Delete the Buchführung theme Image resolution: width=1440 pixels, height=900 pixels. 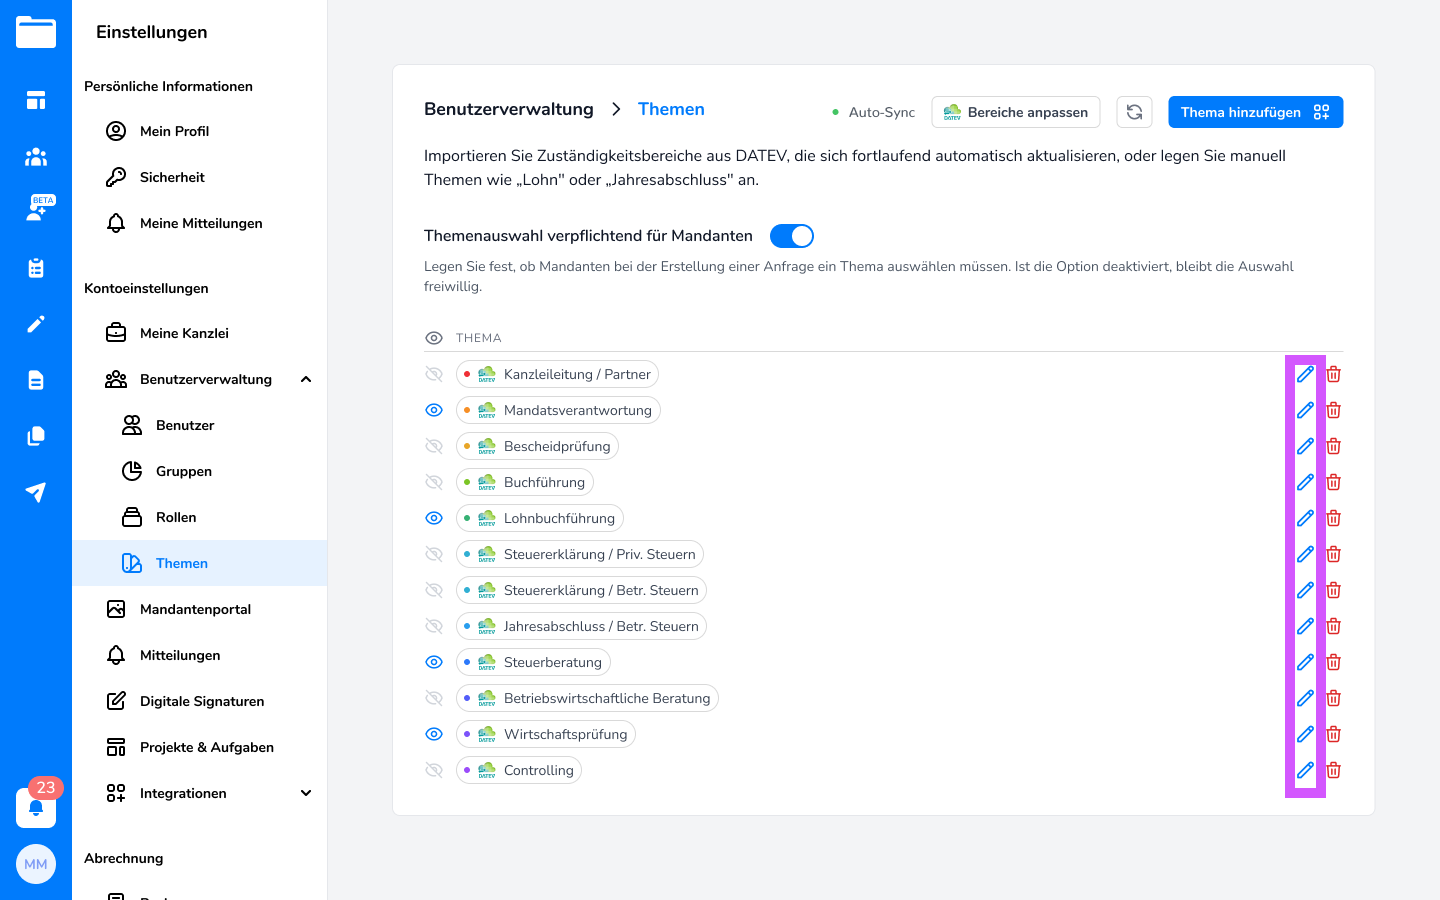[1333, 482]
